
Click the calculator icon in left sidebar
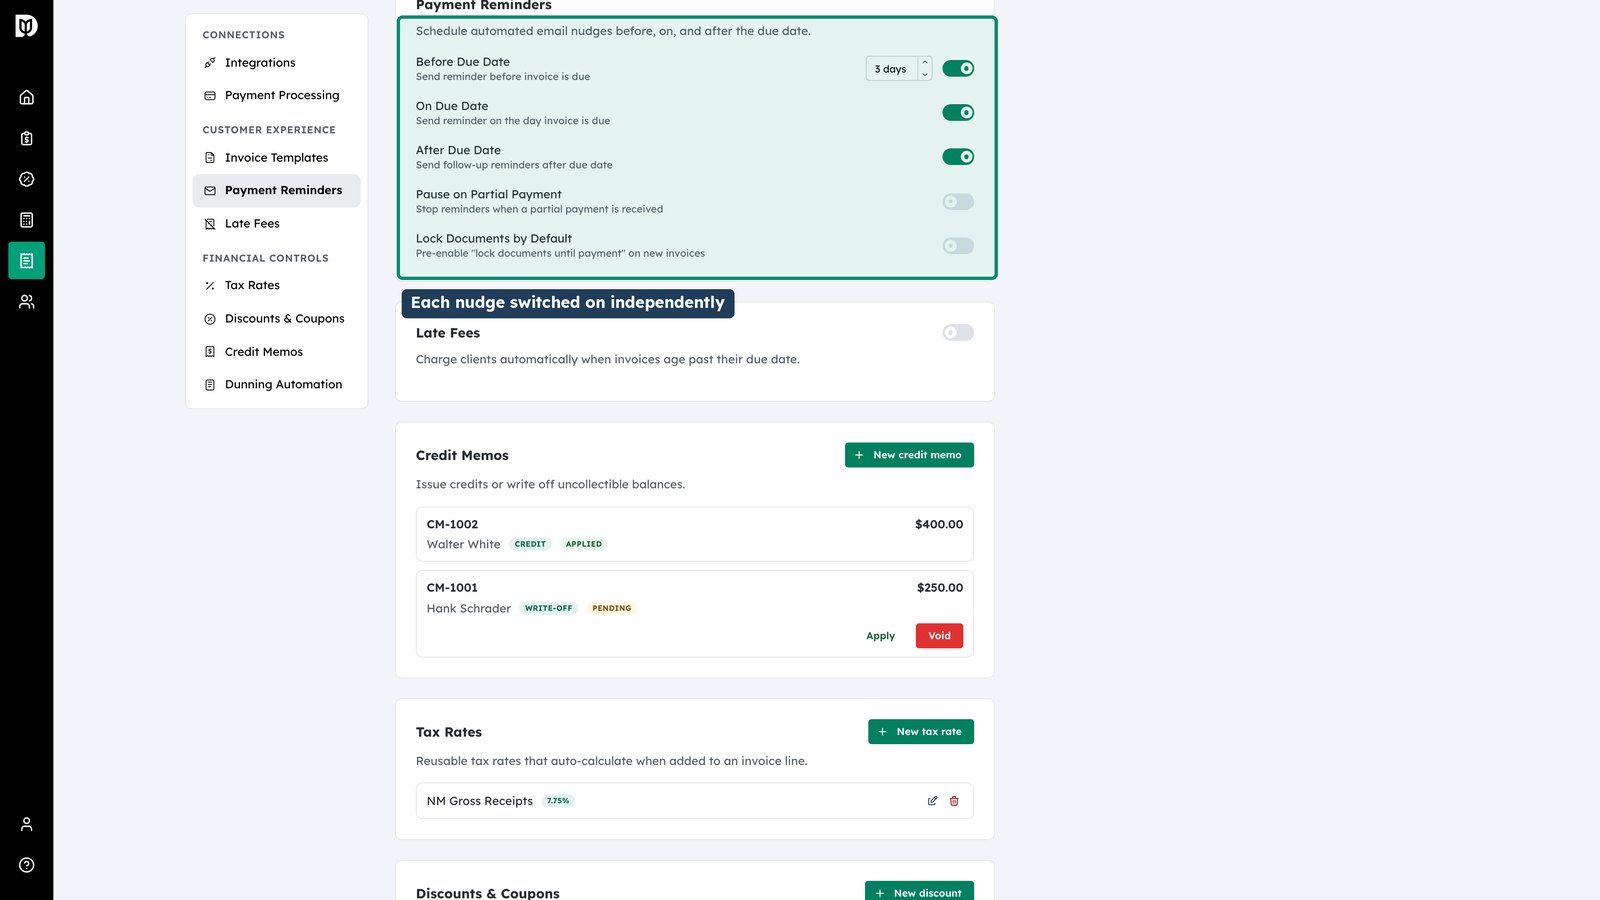(x=27, y=220)
